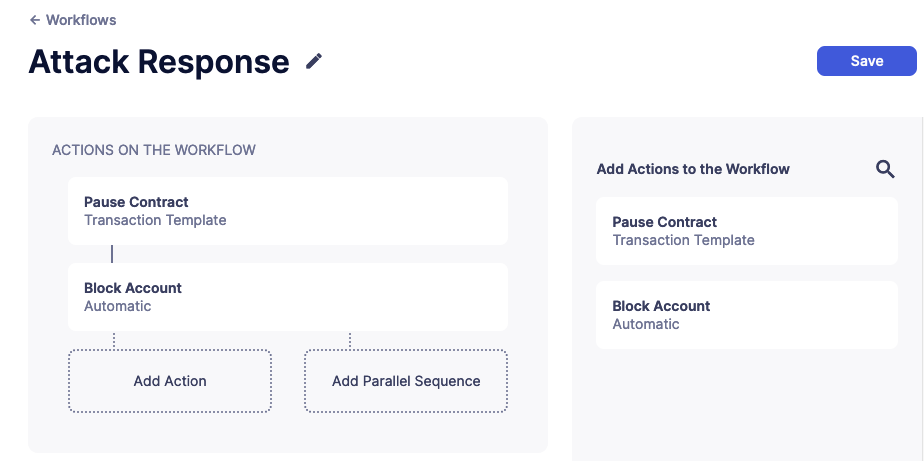Select the Block Account step in the workflow

(x=288, y=297)
